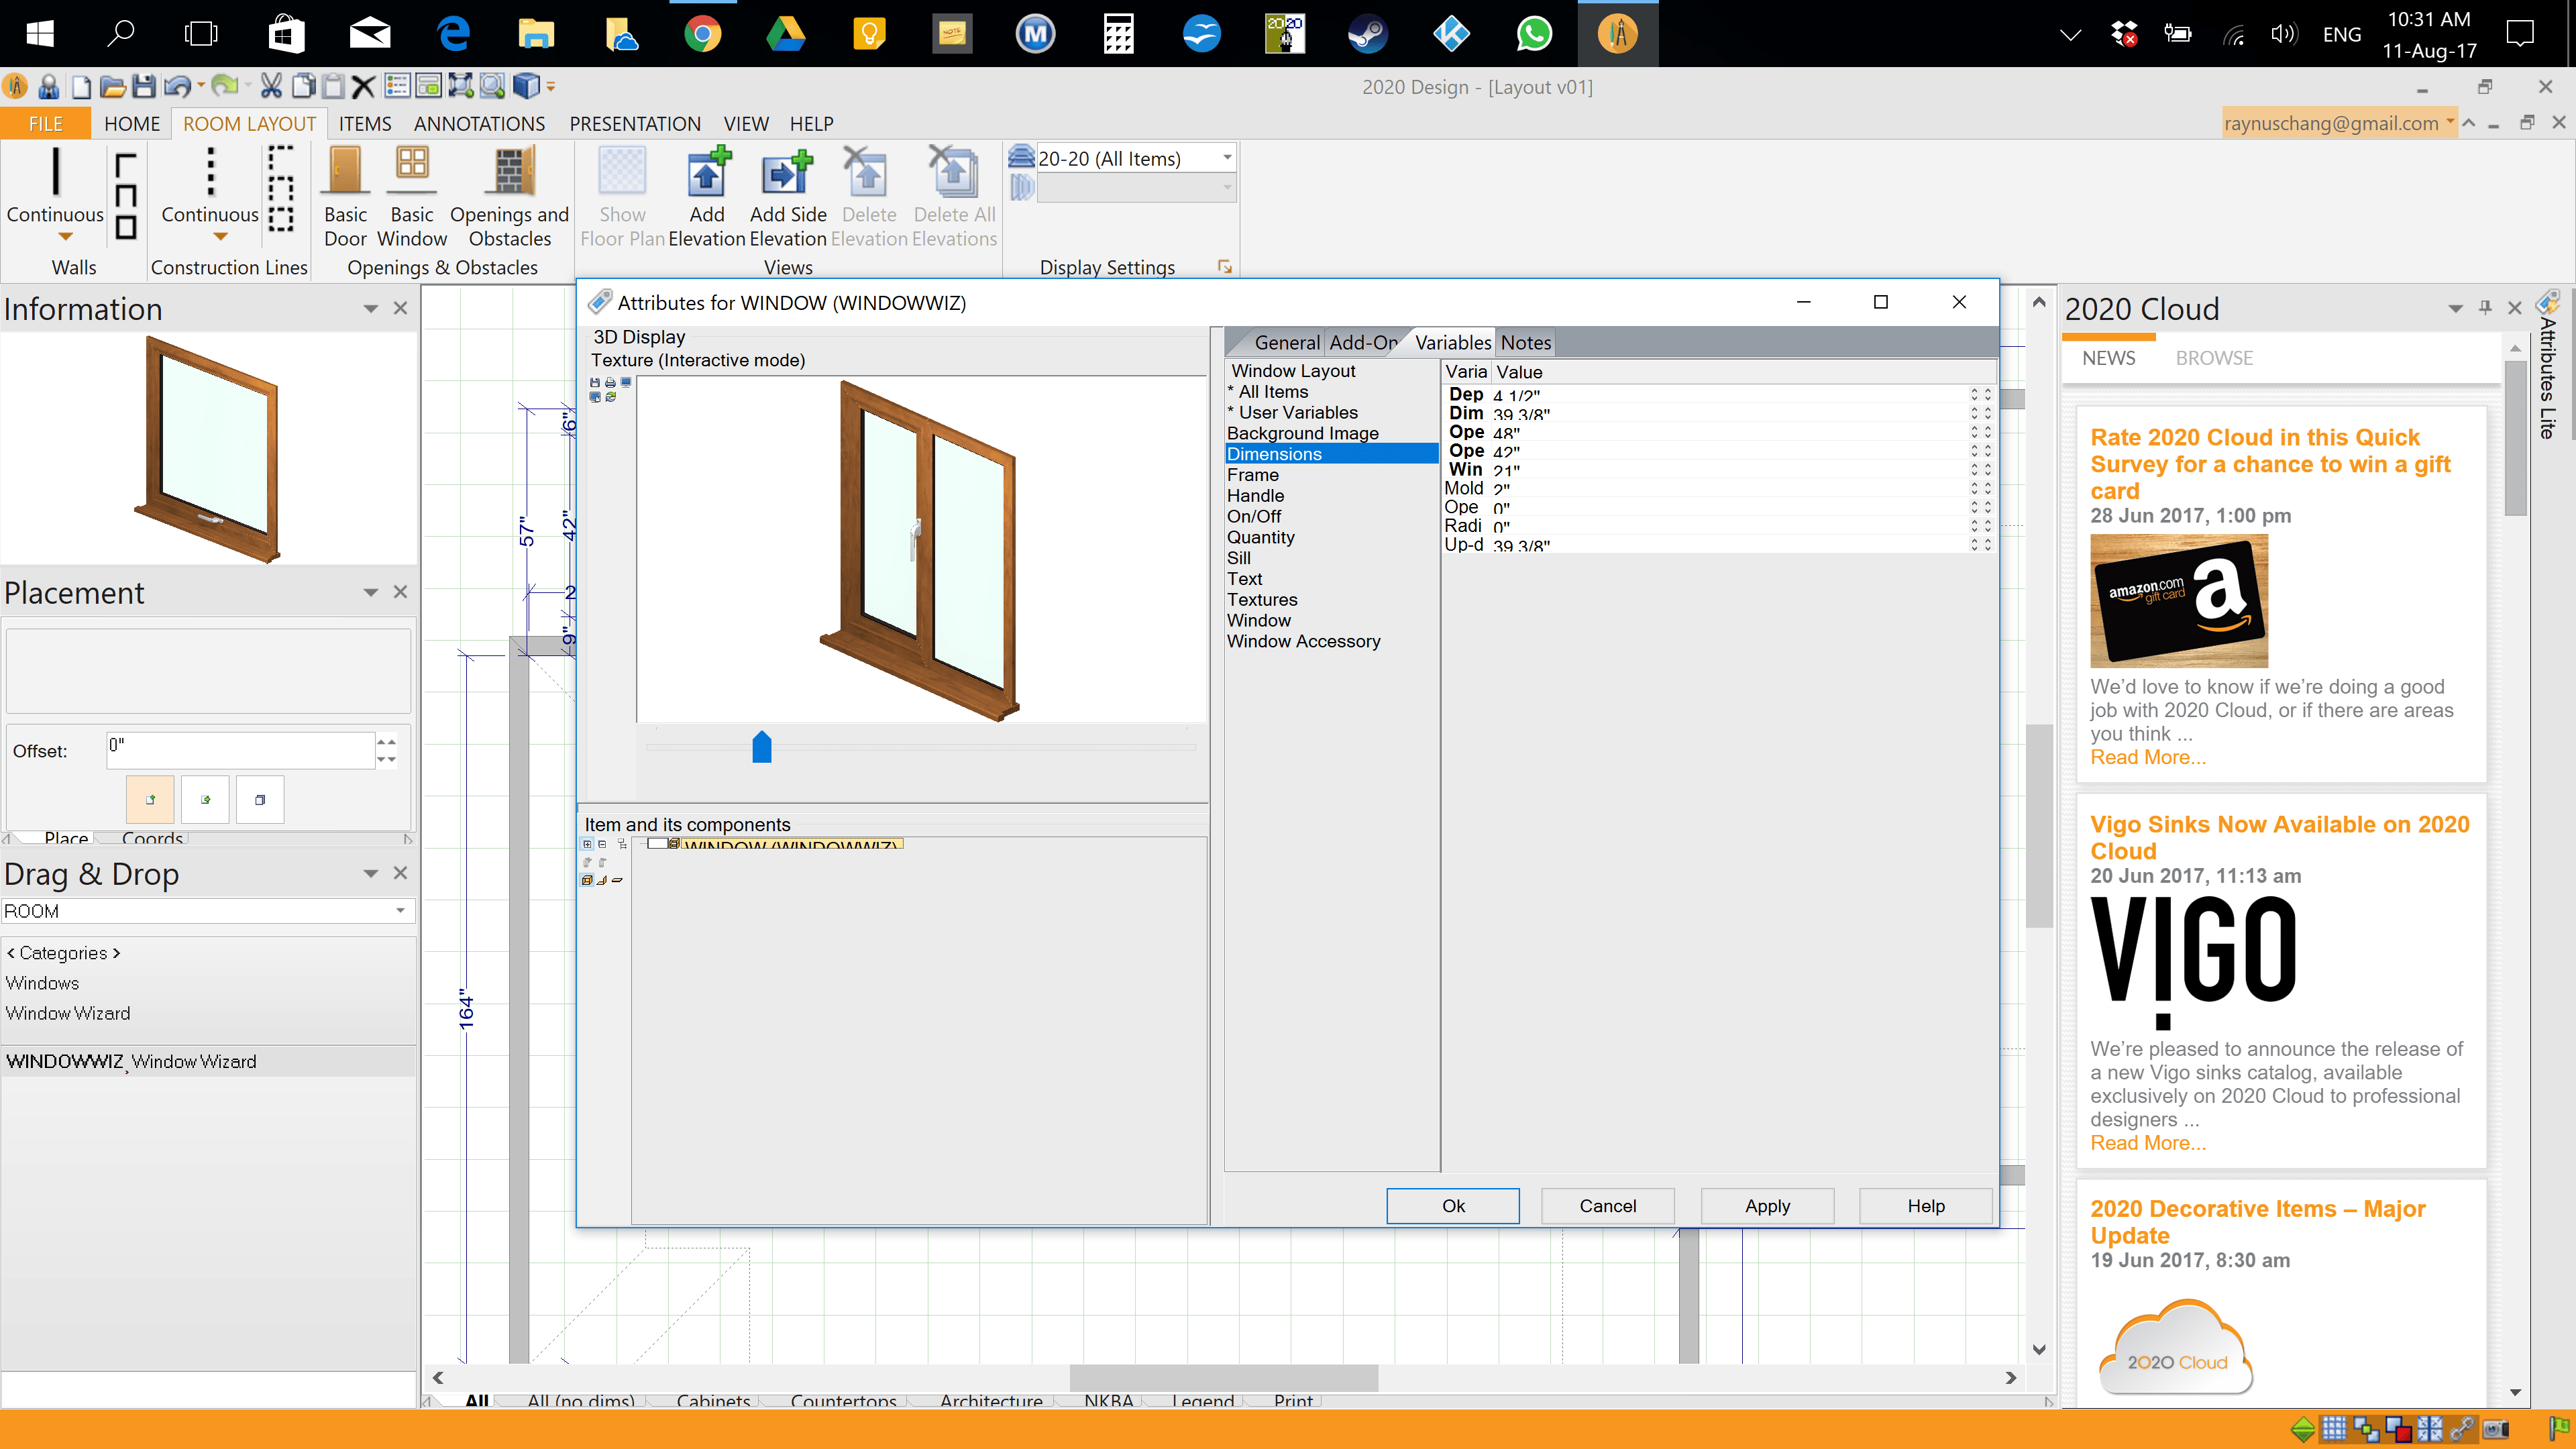Viewport: 2576px width, 1449px height.
Task: Click expand-all plus icon in components panel
Action: [x=588, y=844]
